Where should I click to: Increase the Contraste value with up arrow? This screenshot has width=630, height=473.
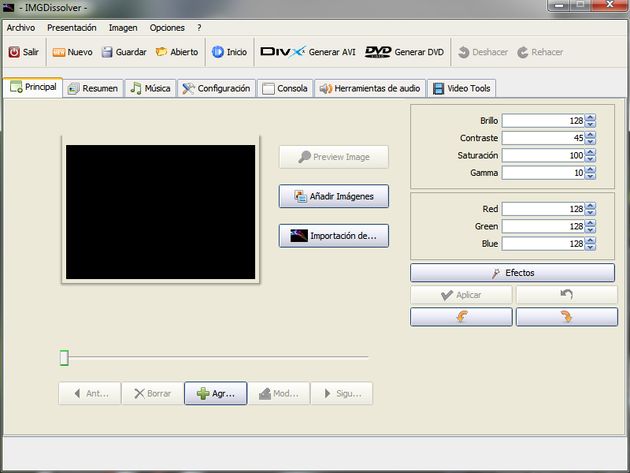coord(590,135)
